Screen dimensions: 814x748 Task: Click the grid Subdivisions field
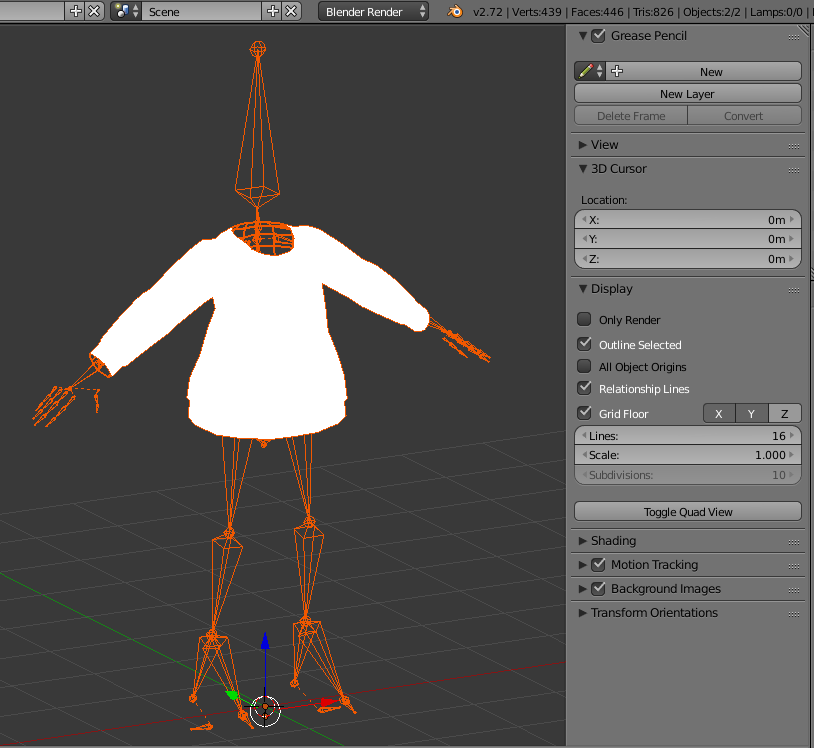pos(688,474)
